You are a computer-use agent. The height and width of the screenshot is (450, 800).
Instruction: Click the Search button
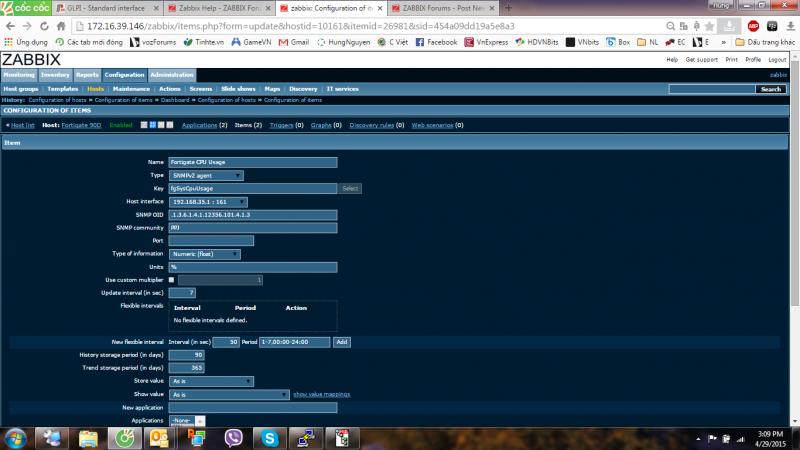[x=771, y=89]
